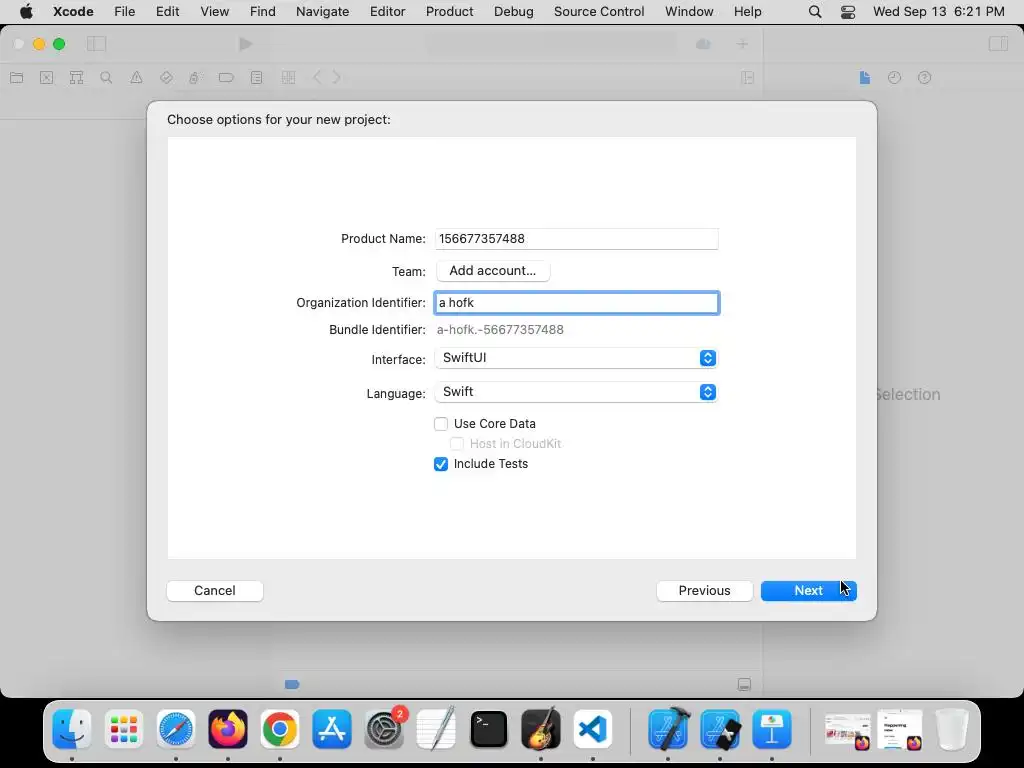Click the date and time in menu bar
Screen dimensions: 1024x768
[x=938, y=11]
